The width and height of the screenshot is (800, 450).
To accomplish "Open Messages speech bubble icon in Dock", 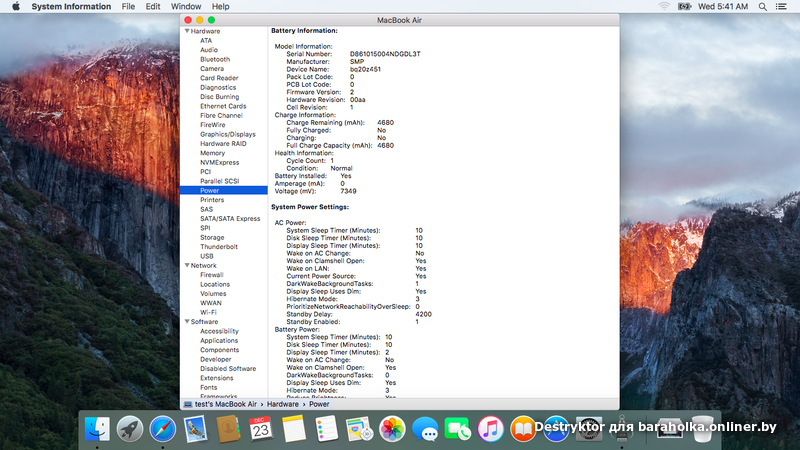I will click(x=425, y=429).
